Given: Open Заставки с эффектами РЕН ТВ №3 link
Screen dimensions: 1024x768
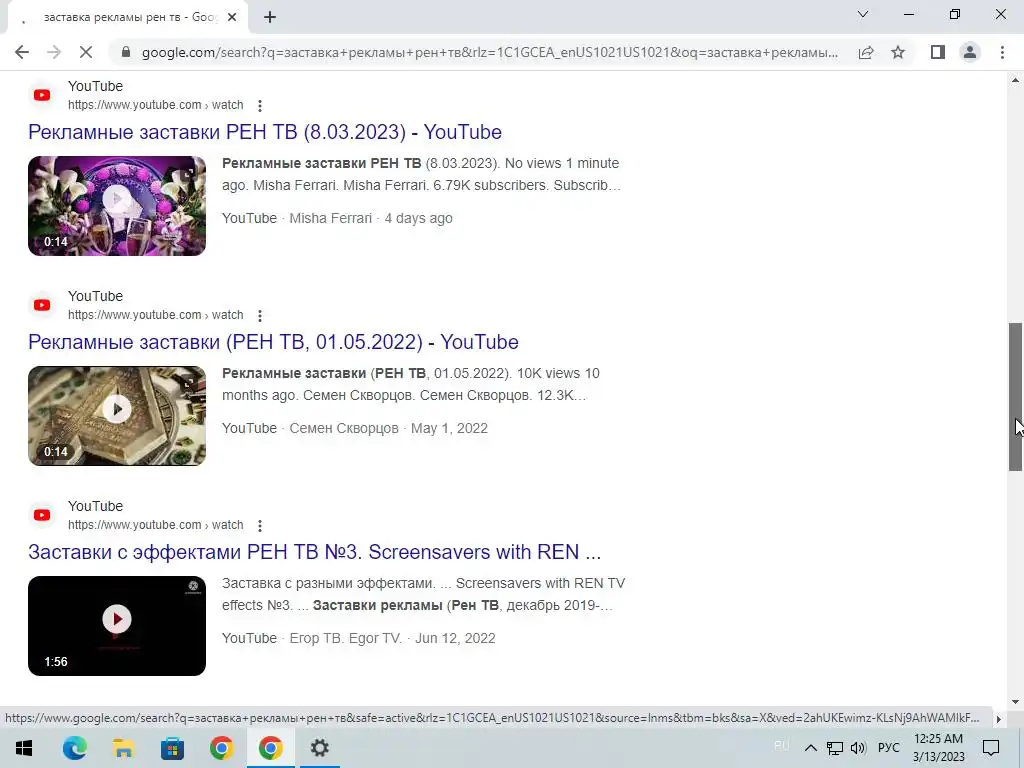Looking at the screenshot, I should pyautogui.click(x=314, y=552).
